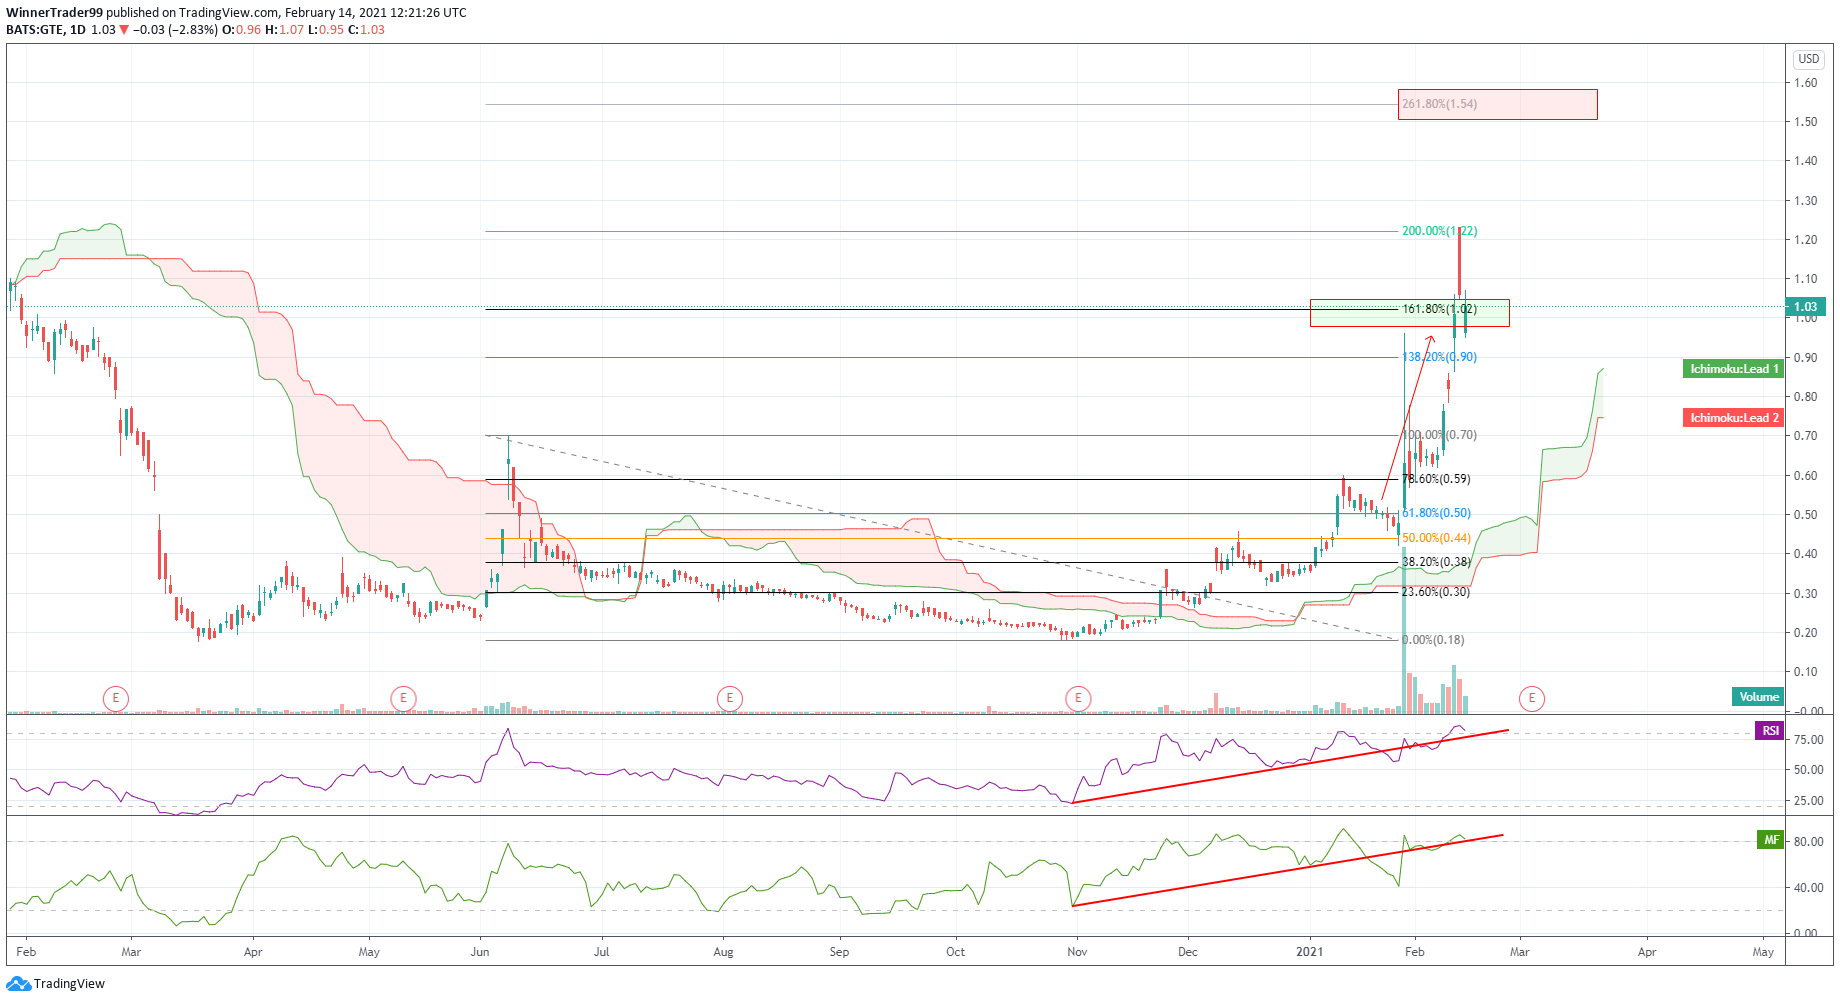1840x1002 pixels.
Task: Click the Oct label on time axis
Action: point(956,952)
